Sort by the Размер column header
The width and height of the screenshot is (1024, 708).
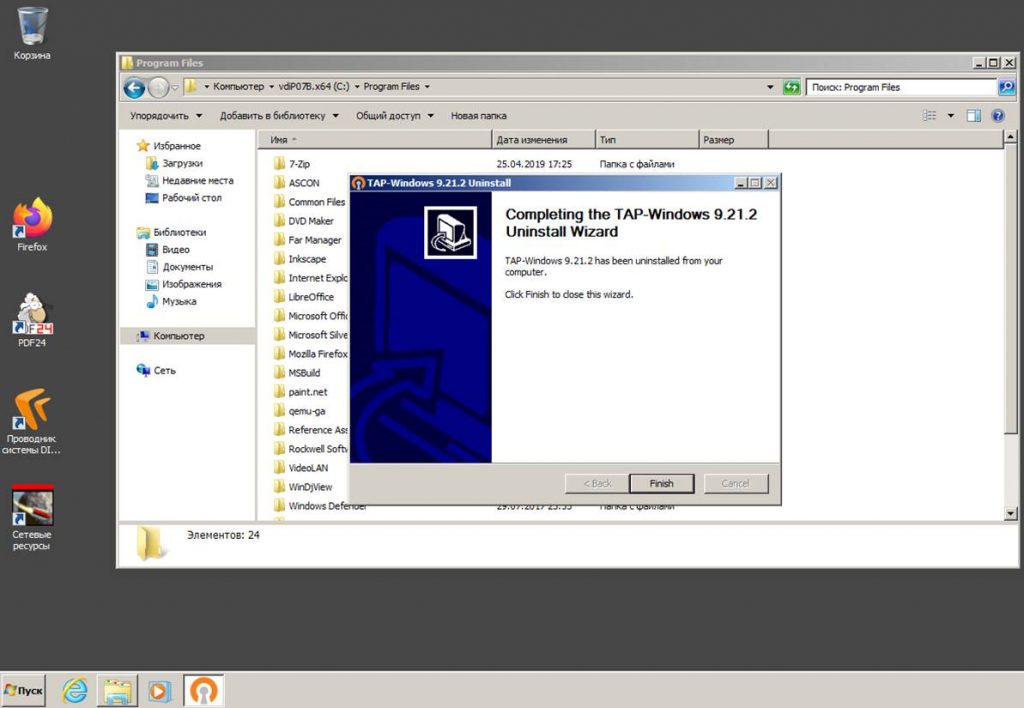tap(733, 140)
